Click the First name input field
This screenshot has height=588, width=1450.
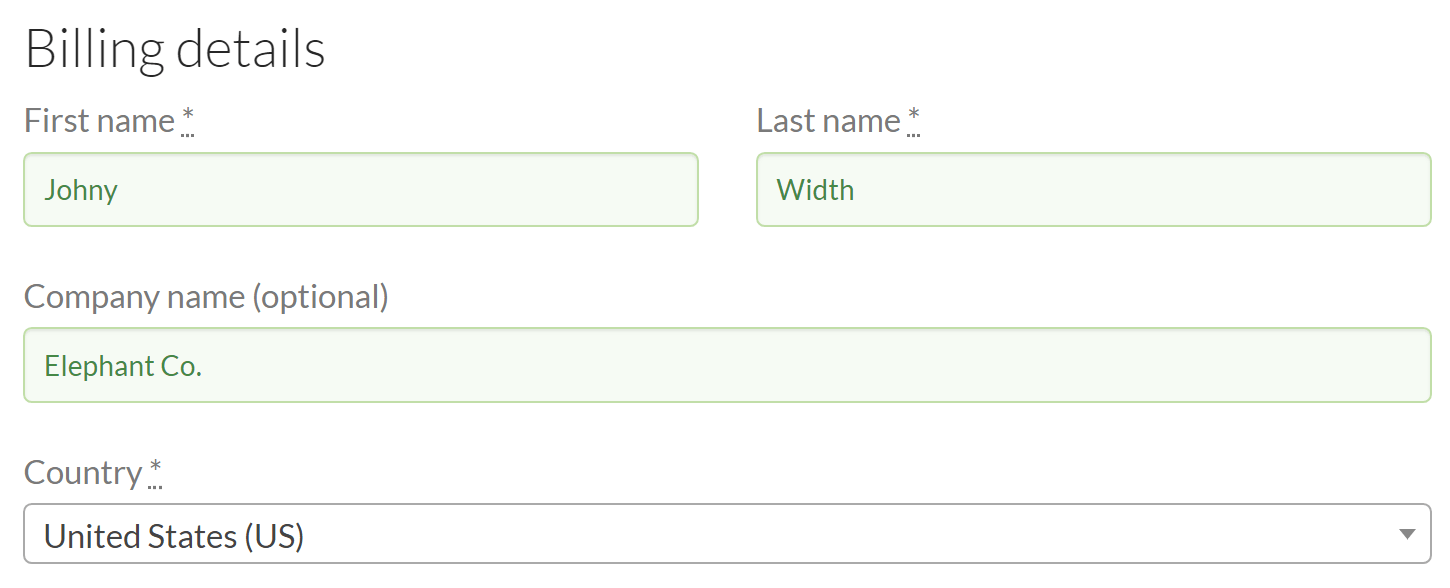point(360,189)
